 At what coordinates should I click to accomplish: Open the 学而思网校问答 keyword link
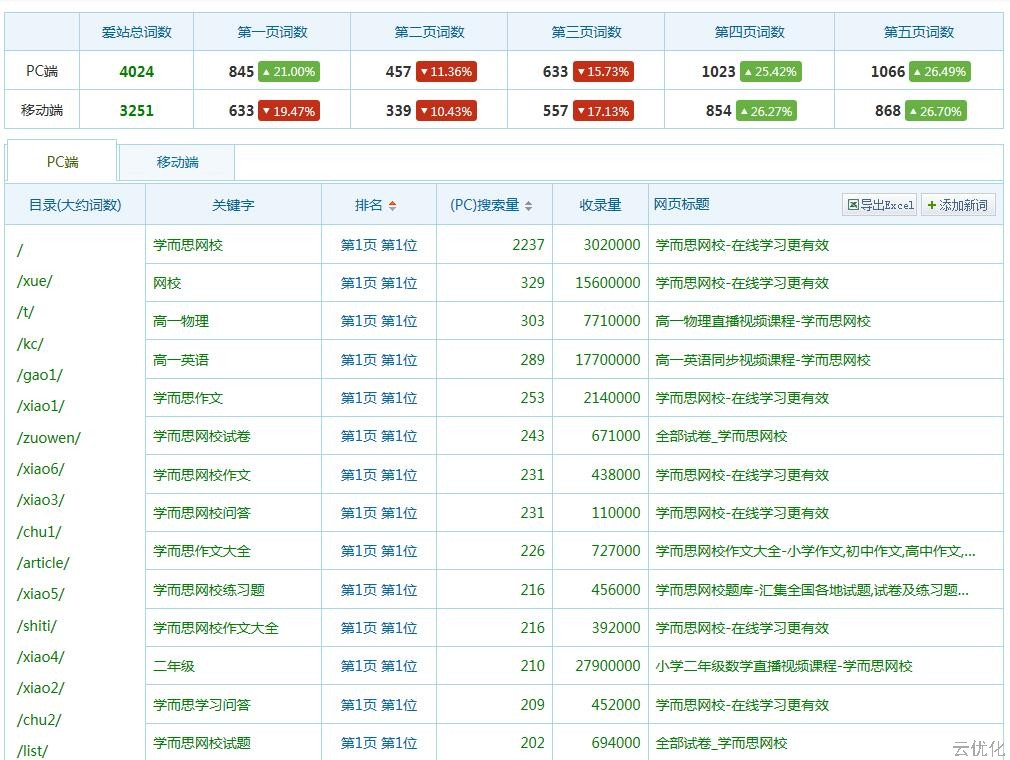click(x=202, y=513)
